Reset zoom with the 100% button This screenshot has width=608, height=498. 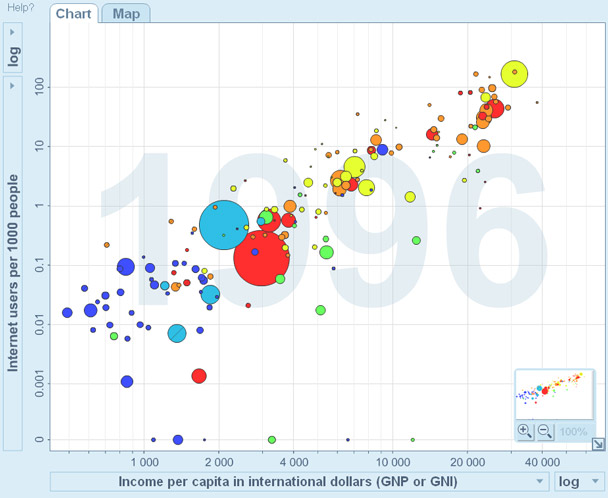tap(573, 431)
